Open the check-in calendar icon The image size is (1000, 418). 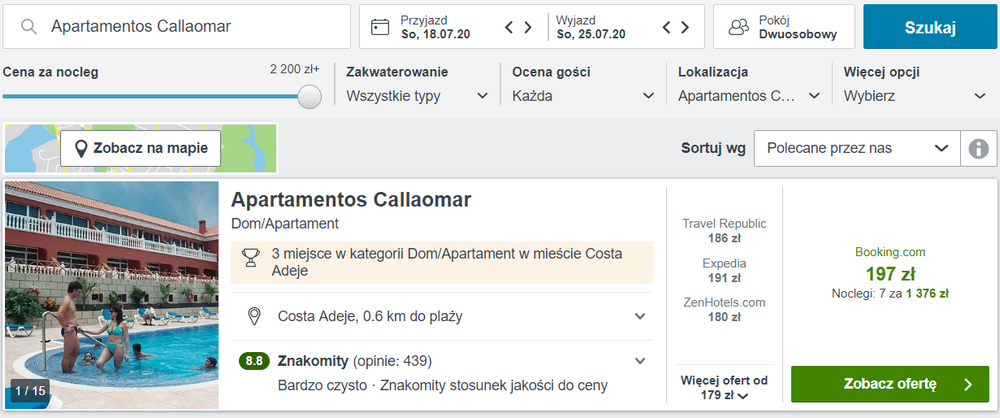(379, 27)
